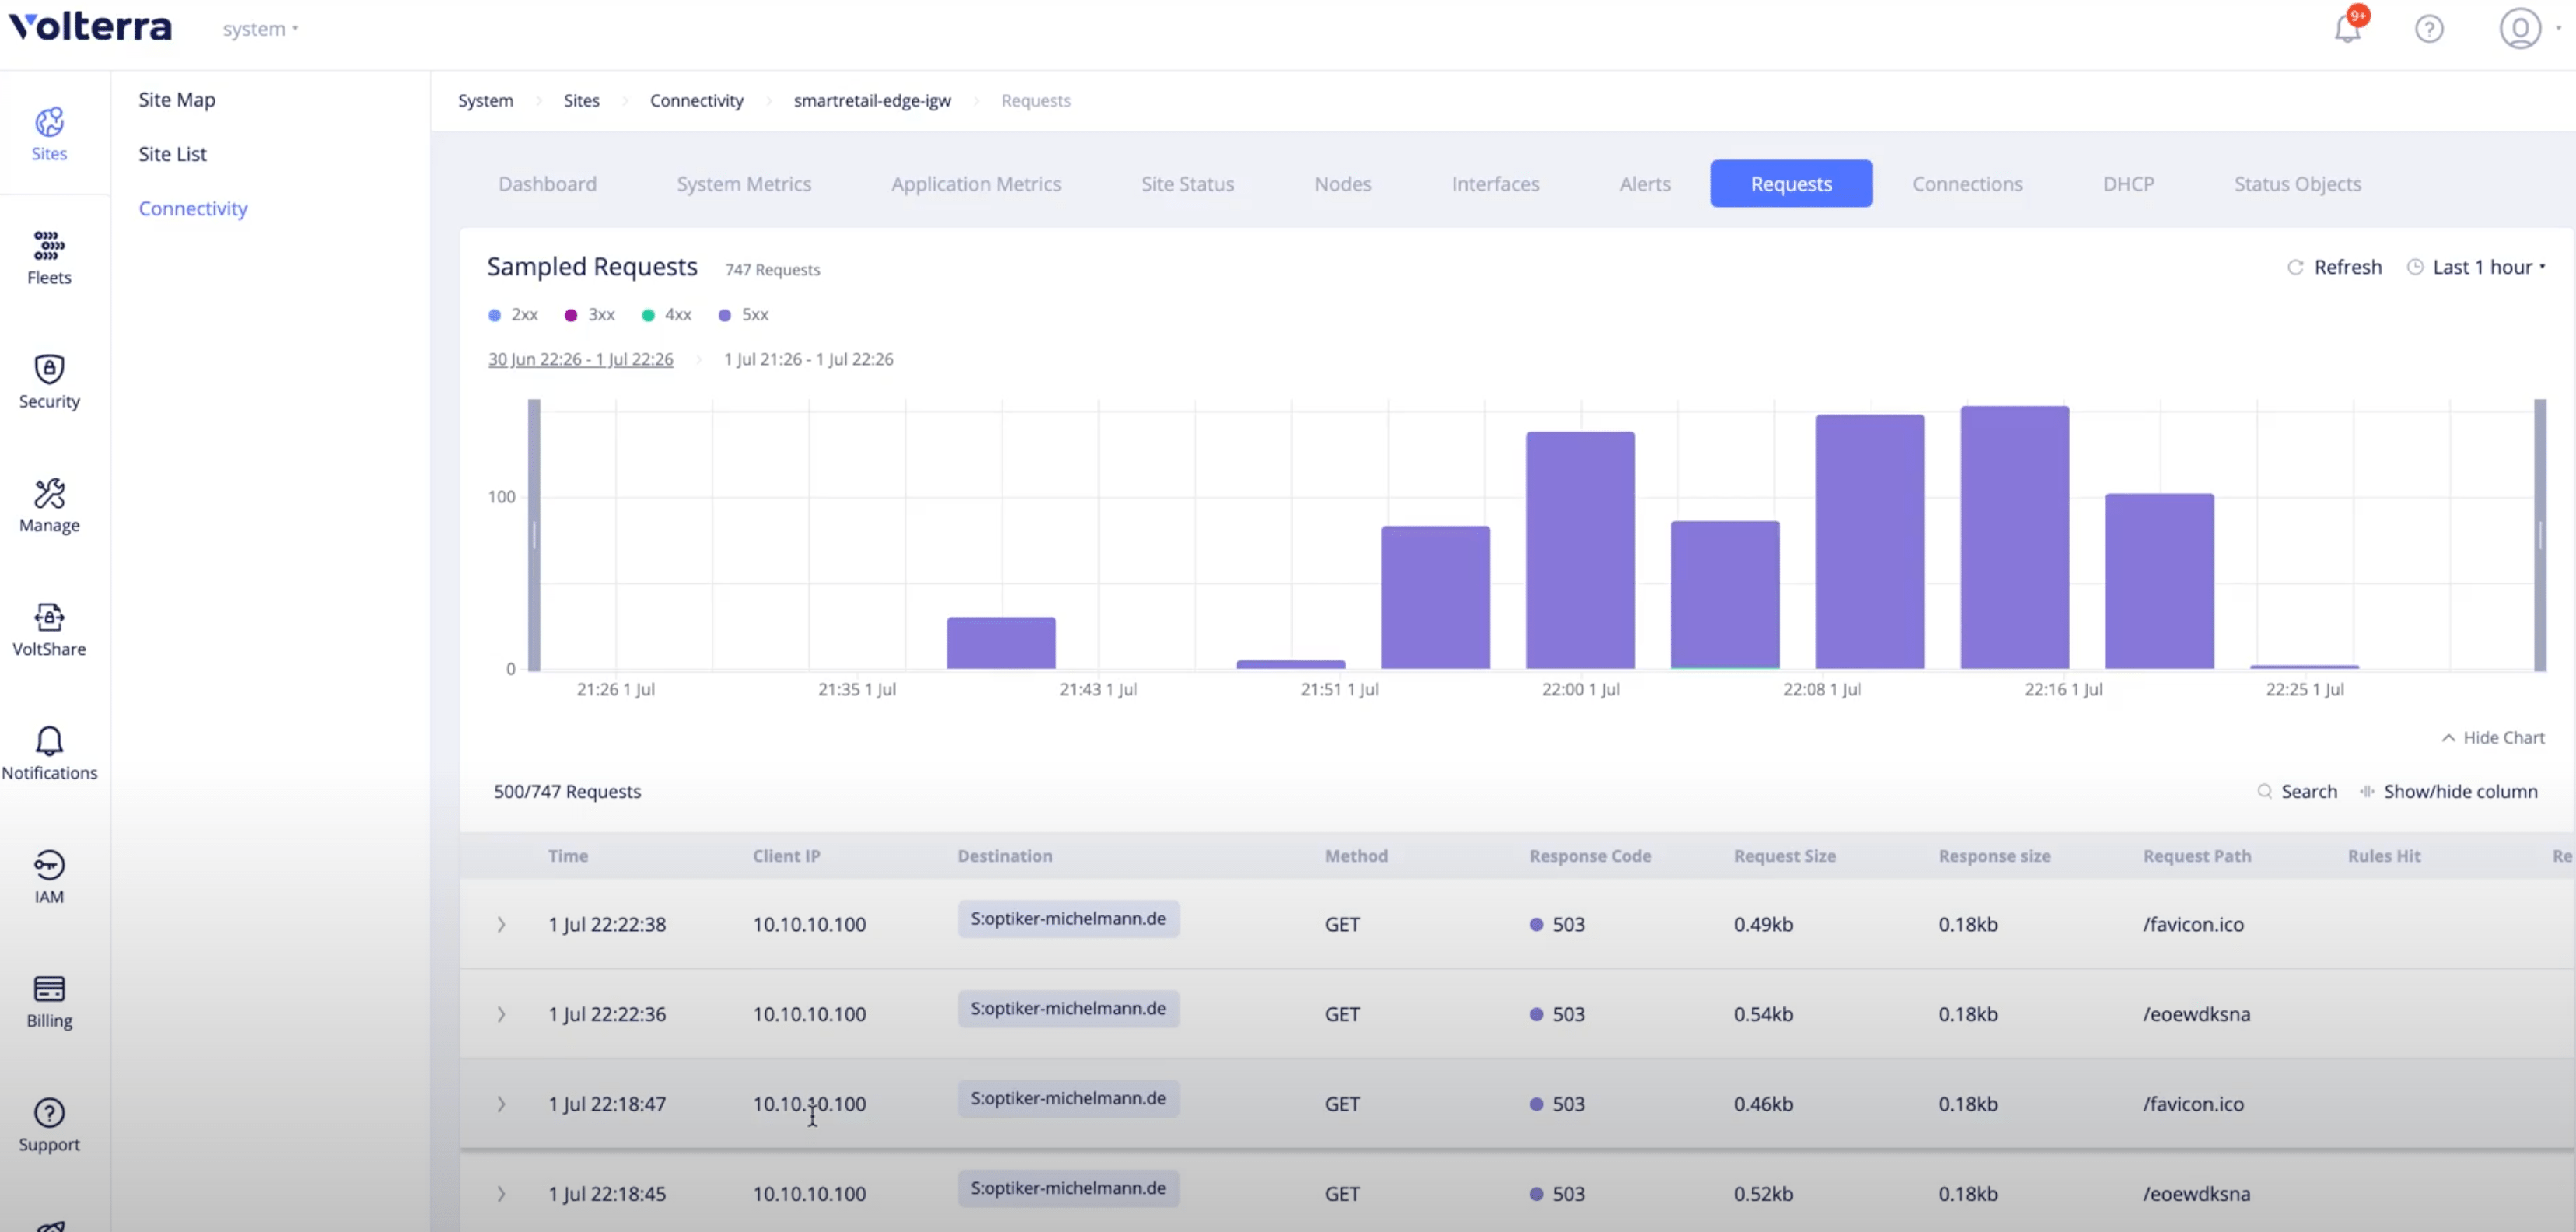Select the Security sidebar icon
Viewport: 2576px width, 1232px height.
click(48, 381)
